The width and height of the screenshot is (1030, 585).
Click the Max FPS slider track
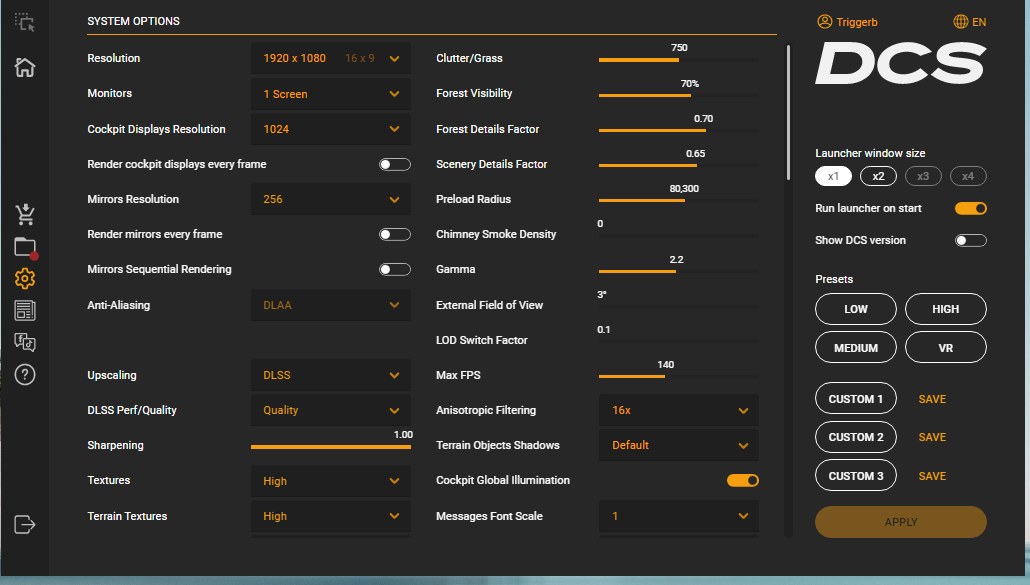[679, 376]
